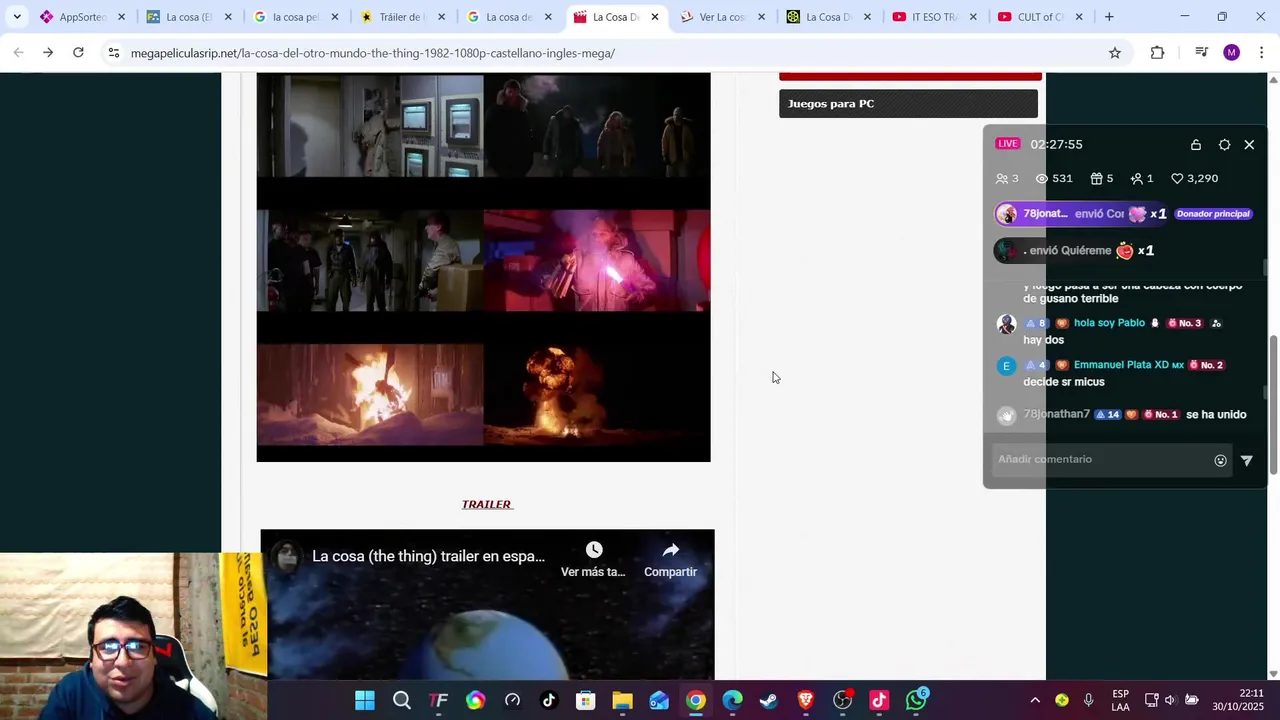Open the volume control in tray
The height and width of the screenshot is (720, 1280).
[x=1172, y=700]
